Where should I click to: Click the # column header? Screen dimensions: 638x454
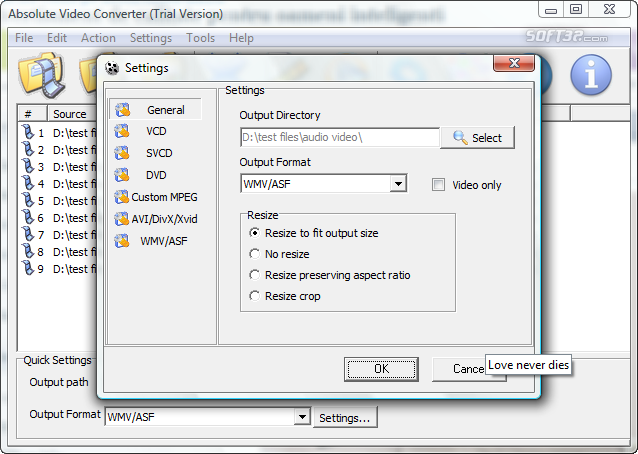tap(33, 114)
